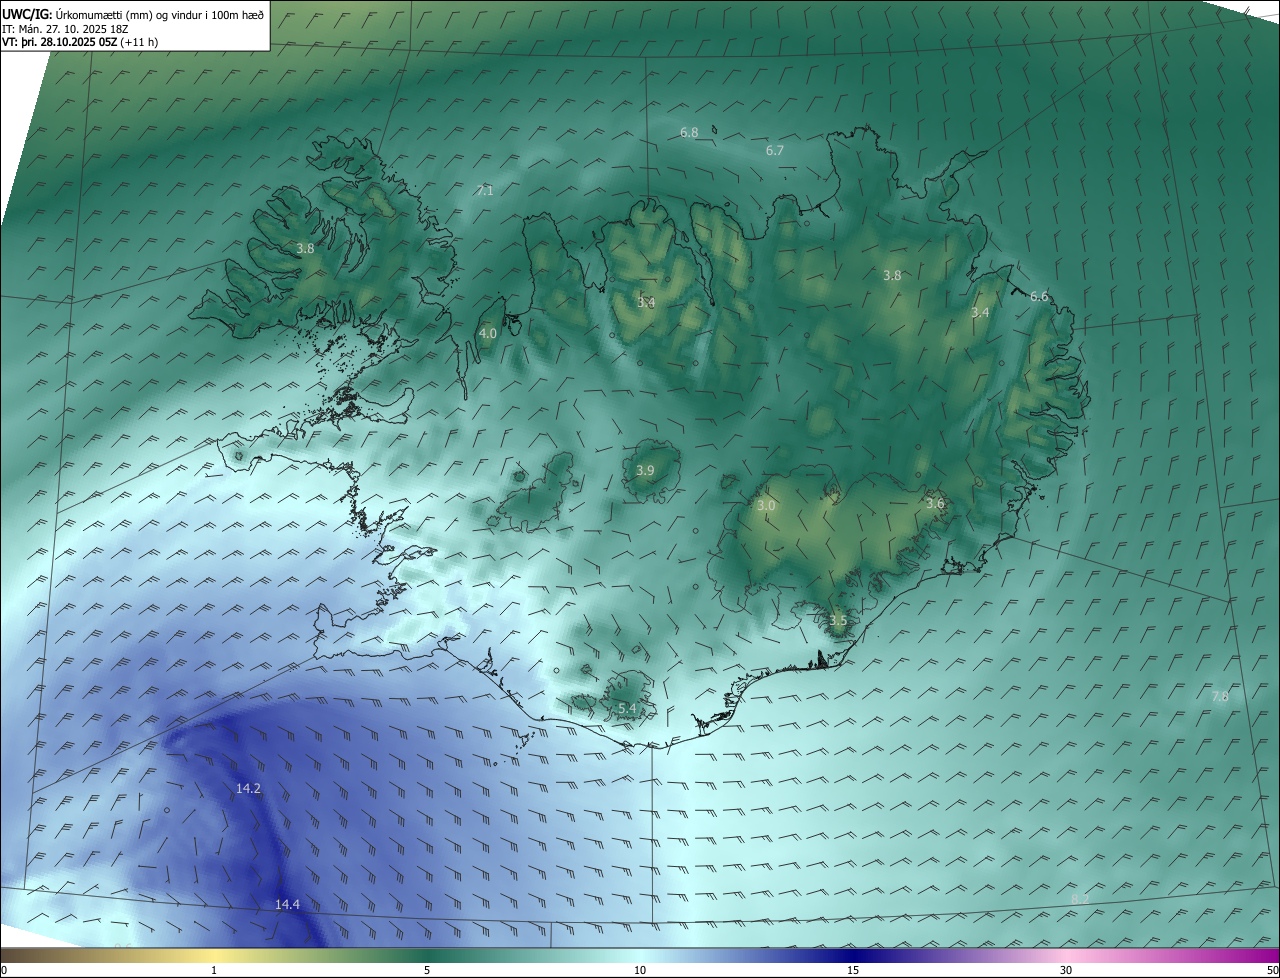1280x978 pixels.
Task: Select the 5.4 value on the southern glacier
Action: click(x=627, y=709)
